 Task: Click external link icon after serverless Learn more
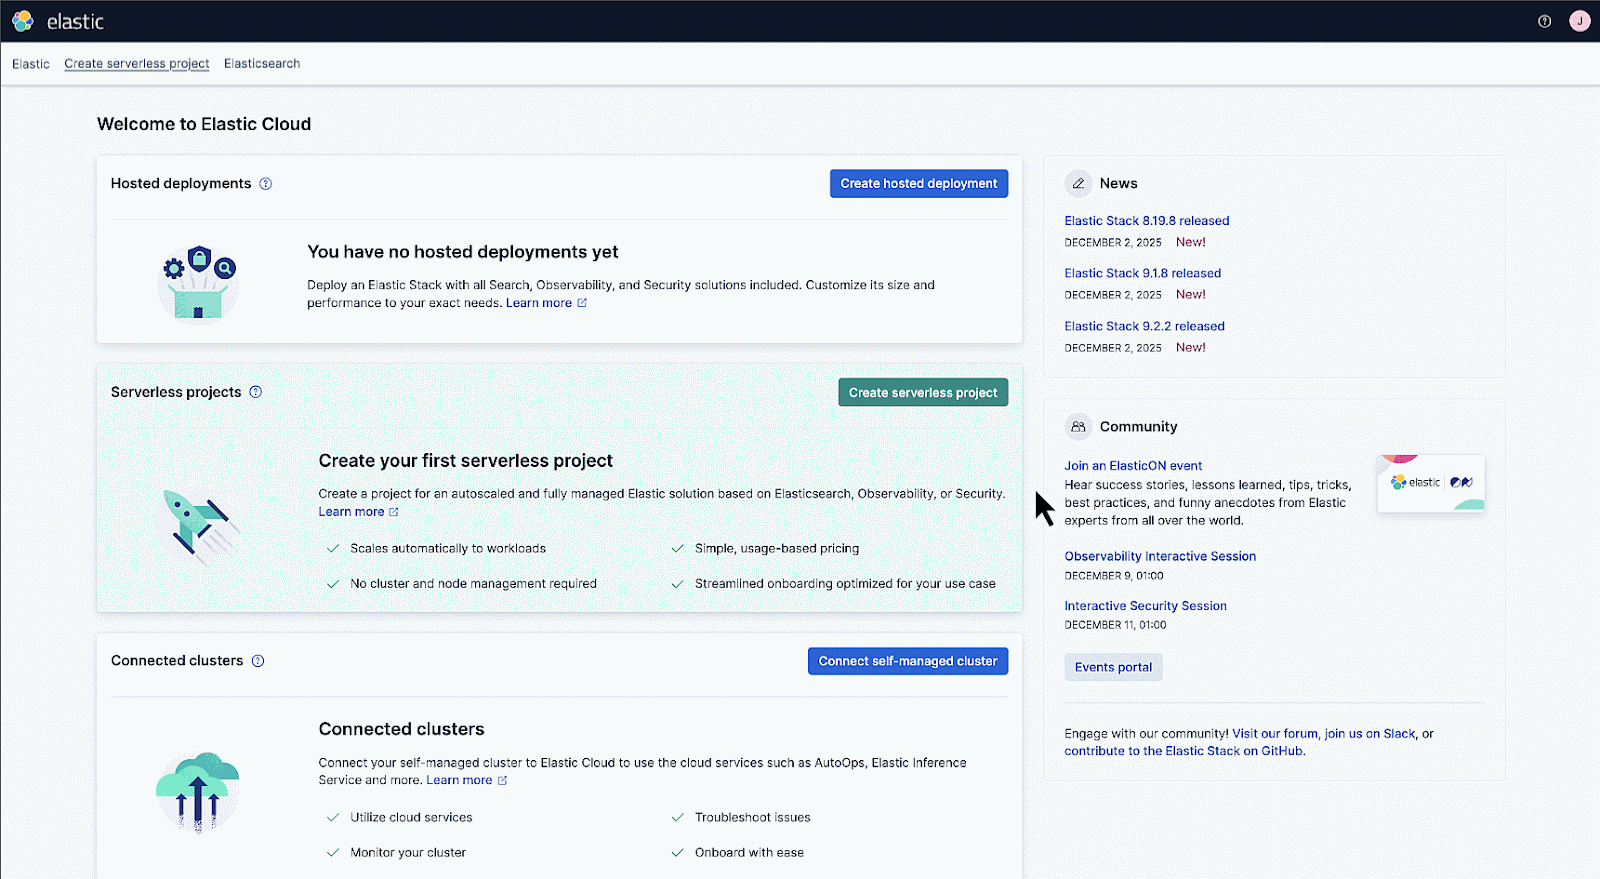click(394, 512)
